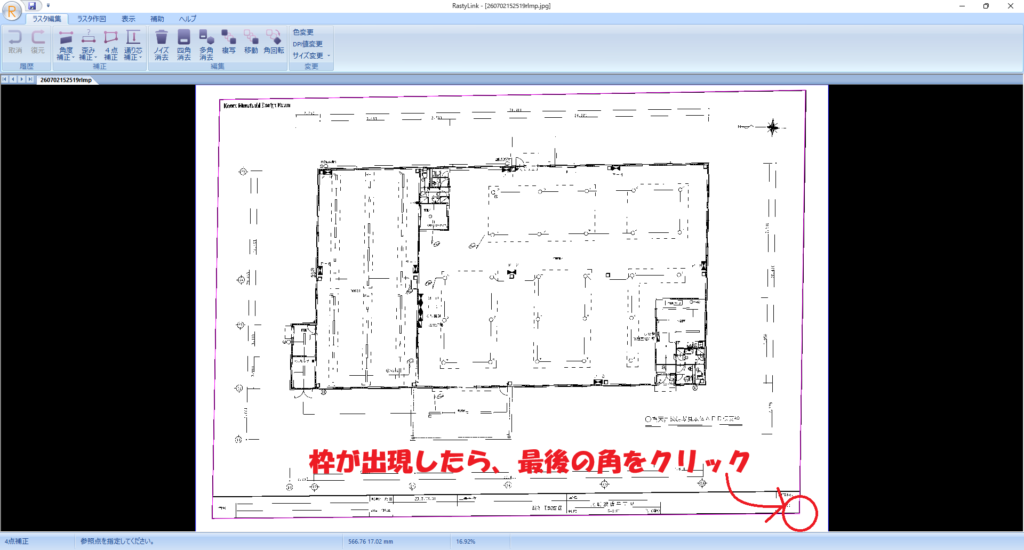Switch to the ラスタ編集 ribbon tab
1024x550 pixels.
[47, 19]
